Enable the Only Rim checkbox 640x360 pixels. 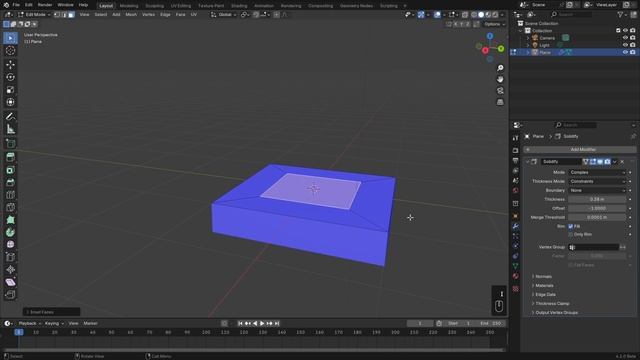tap(571, 234)
